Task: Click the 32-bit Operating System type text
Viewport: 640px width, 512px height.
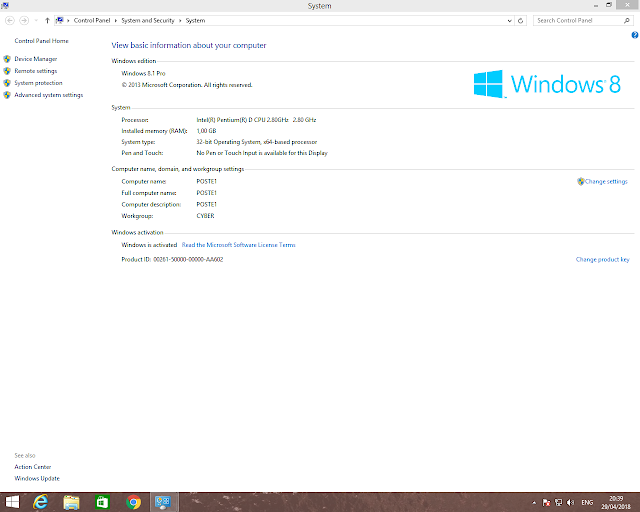Action: coord(257,142)
